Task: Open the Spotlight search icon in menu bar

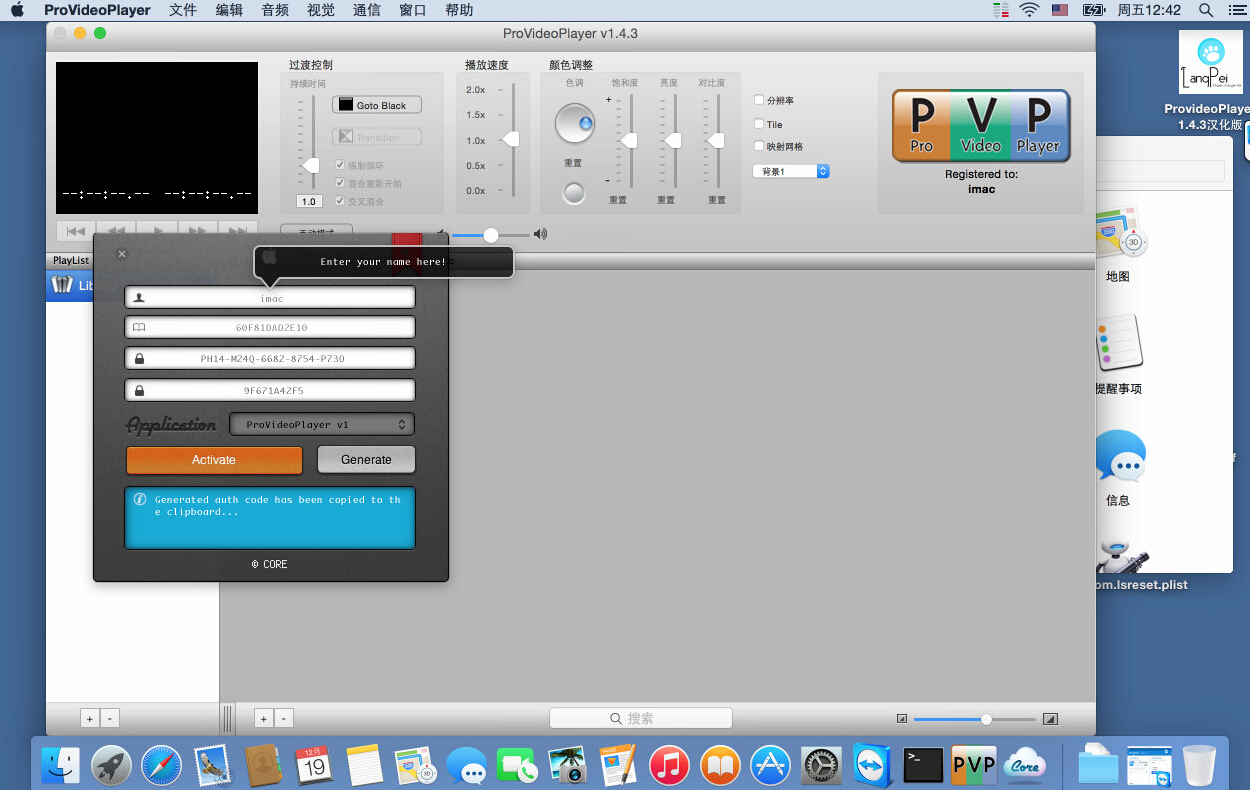Action: (1206, 10)
